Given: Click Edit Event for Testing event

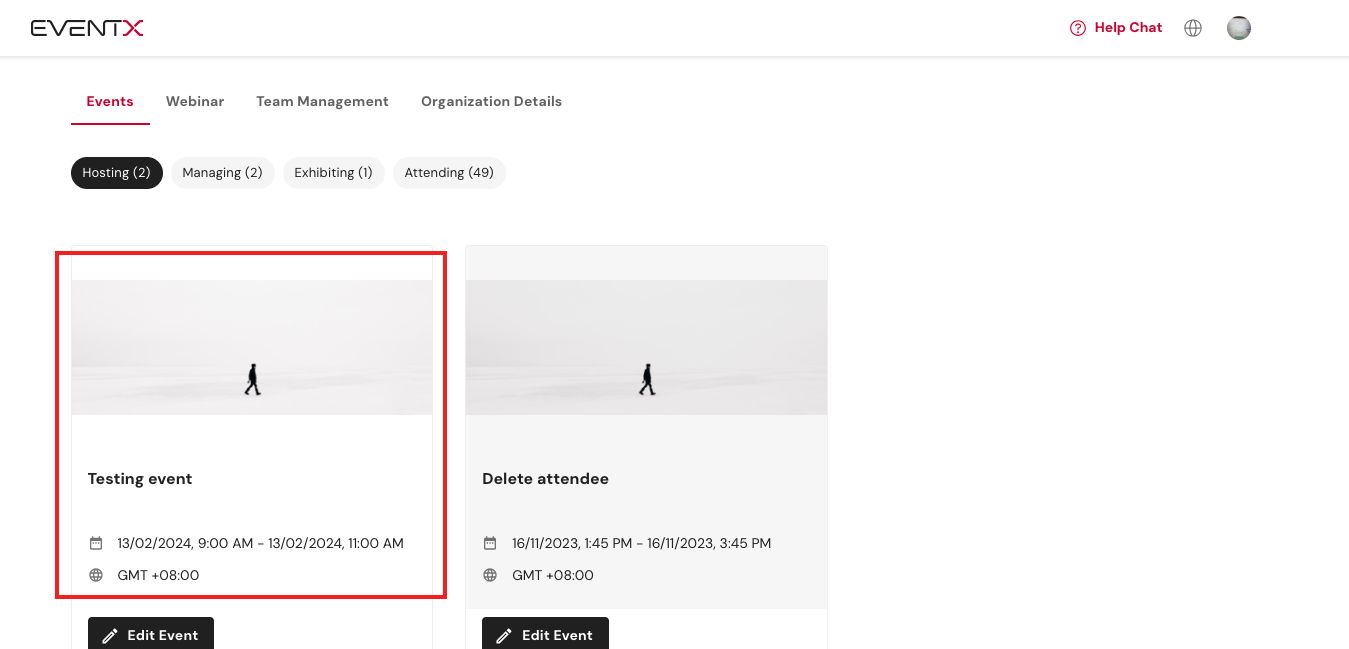Looking at the screenshot, I should 151,634.
